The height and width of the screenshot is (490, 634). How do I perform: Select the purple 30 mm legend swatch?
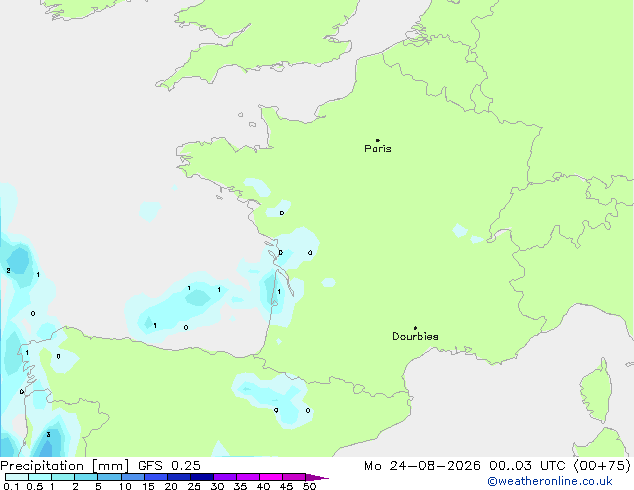225,477
